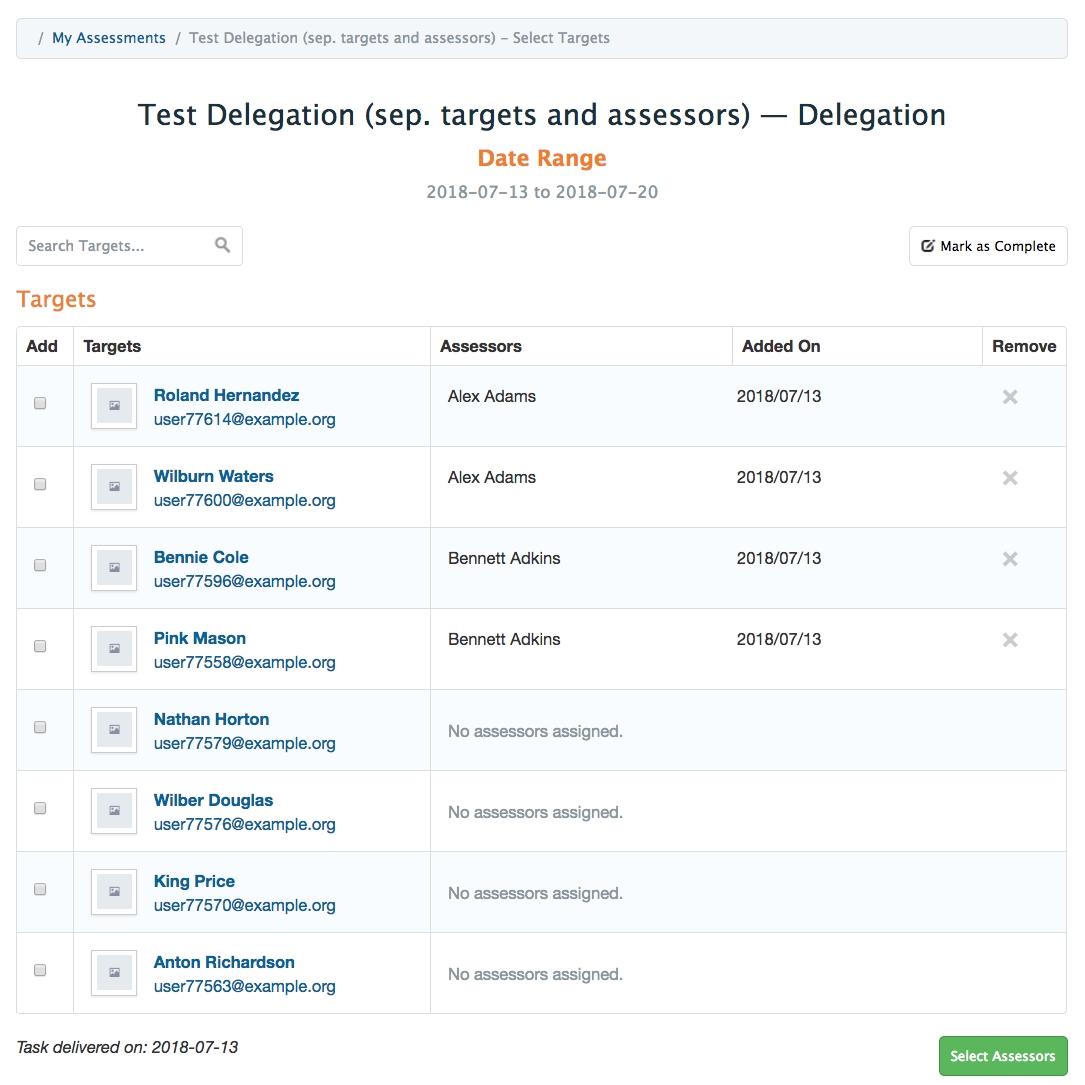Remove Bennie Cole using the X icon
Image resolution: width=1085 pixels, height=1085 pixels.
click(x=1010, y=559)
